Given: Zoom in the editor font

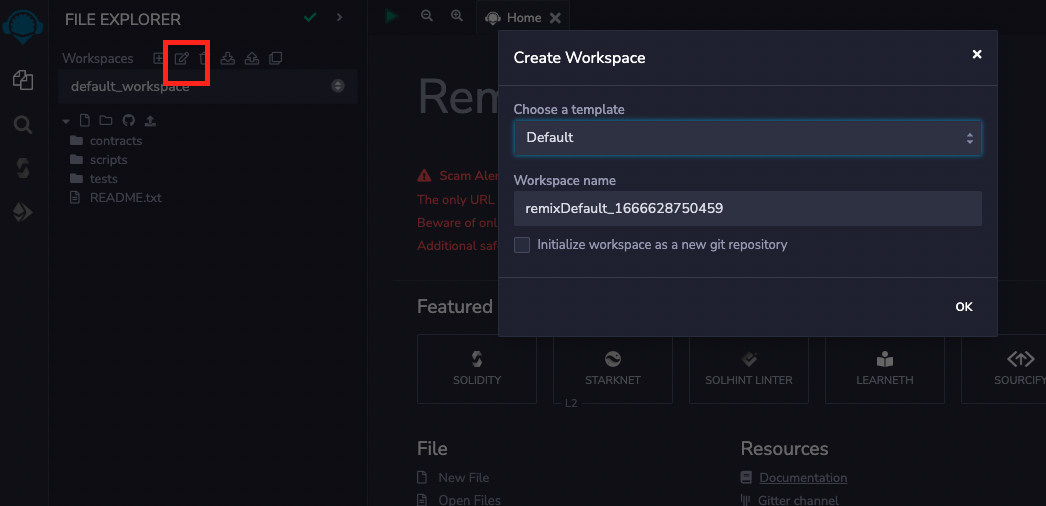Looking at the screenshot, I should pyautogui.click(x=457, y=16).
